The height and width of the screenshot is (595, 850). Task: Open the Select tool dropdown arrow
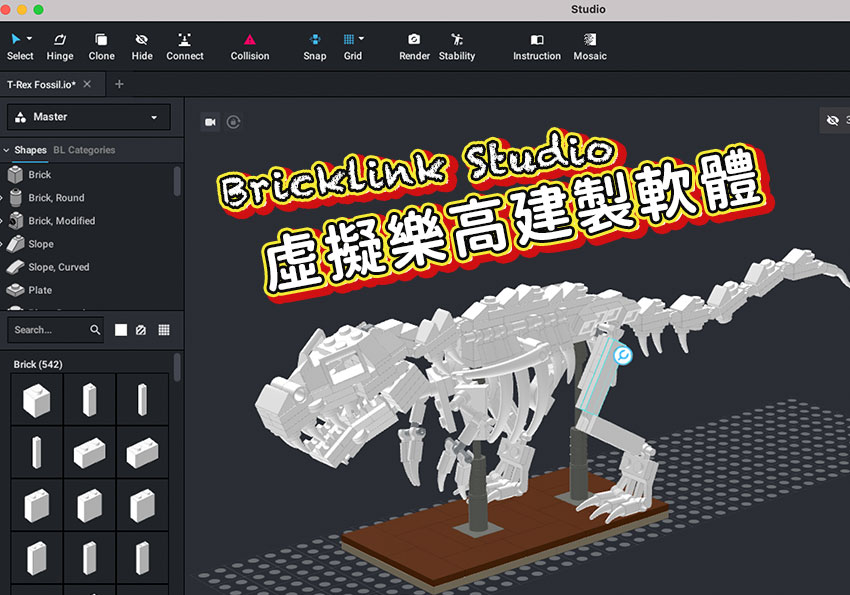pyautogui.click(x=29, y=38)
